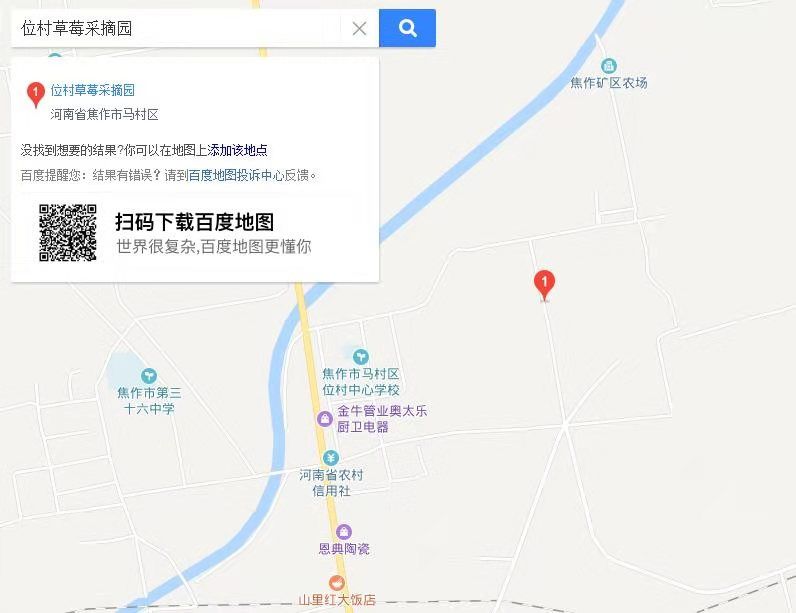Clear the search box text
The image size is (796, 613).
[359, 28]
